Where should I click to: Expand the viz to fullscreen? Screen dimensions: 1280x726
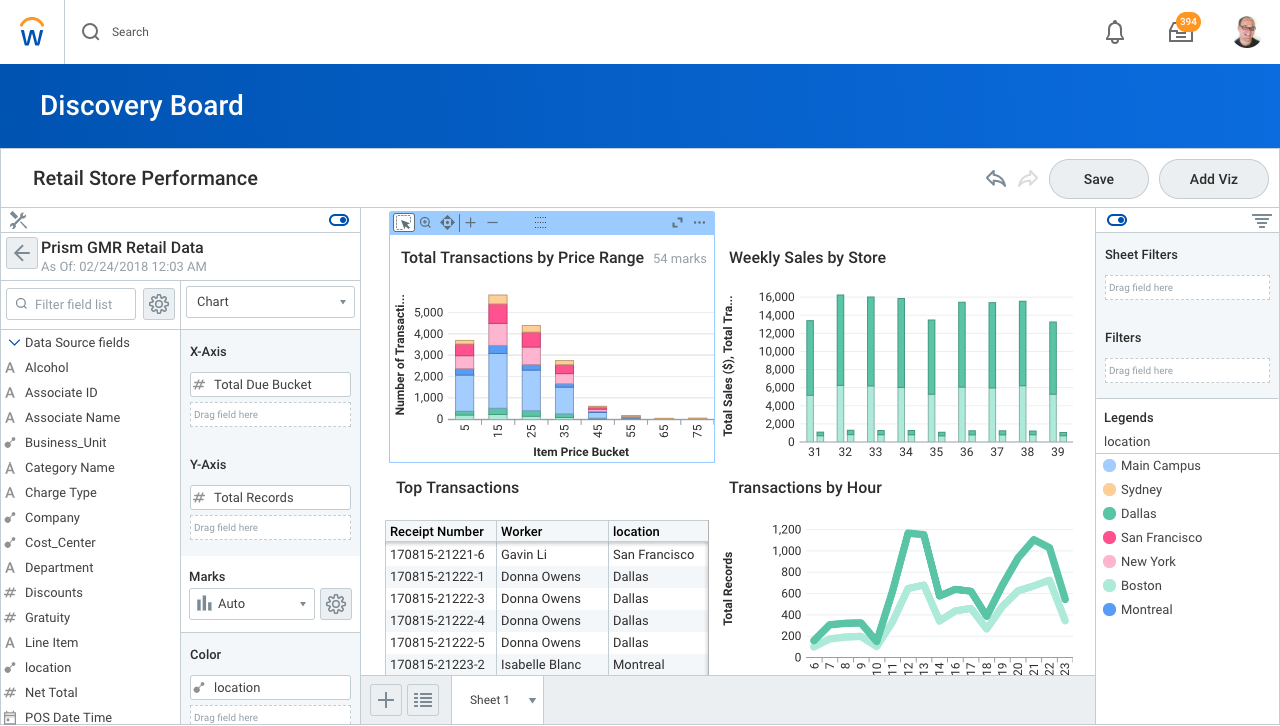(677, 222)
